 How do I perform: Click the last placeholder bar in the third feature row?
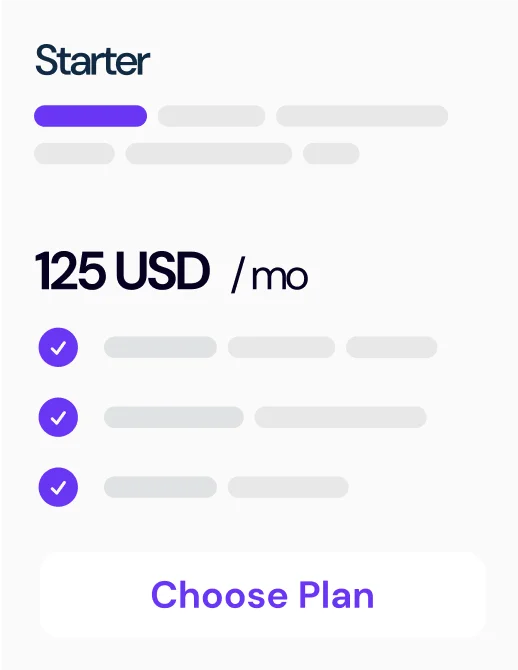pos(288,487)
